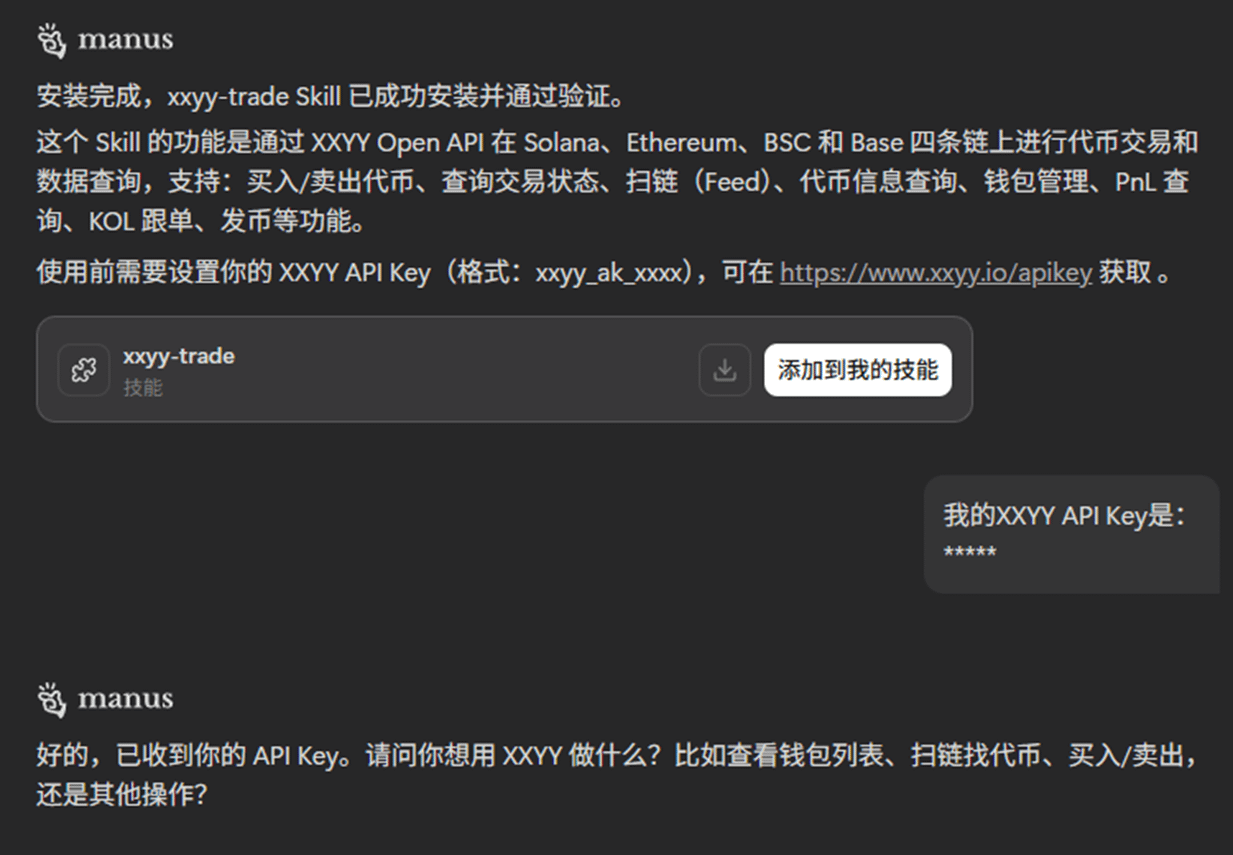Viewport: 1233px width, 855px height.
Task: Click the puzzle-piece skill icon on xxyy-trade card
Action: tap(84, 370)
